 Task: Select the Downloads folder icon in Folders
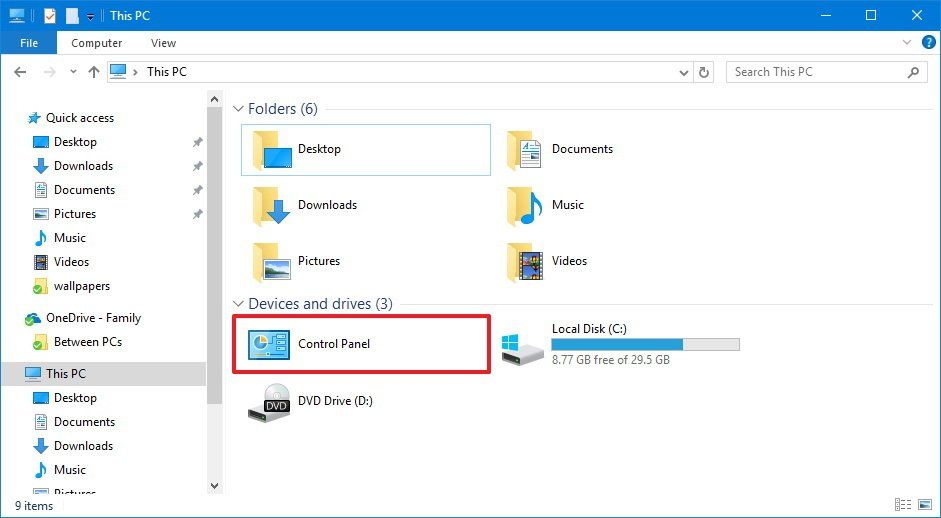(x=271, y=205)
